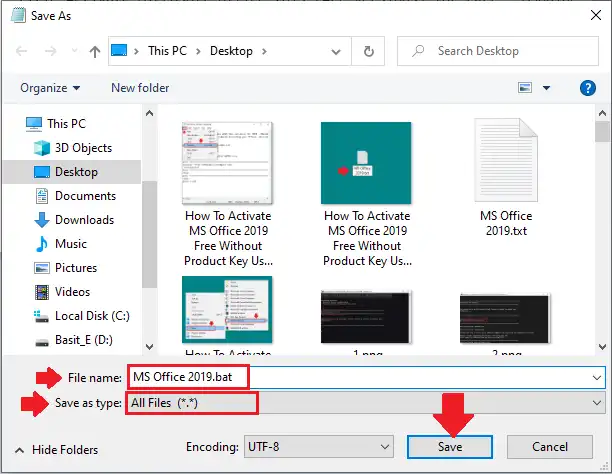Select Desktop in address breadcrumb
Screen dimensions: 612x474
coord(231,51)
